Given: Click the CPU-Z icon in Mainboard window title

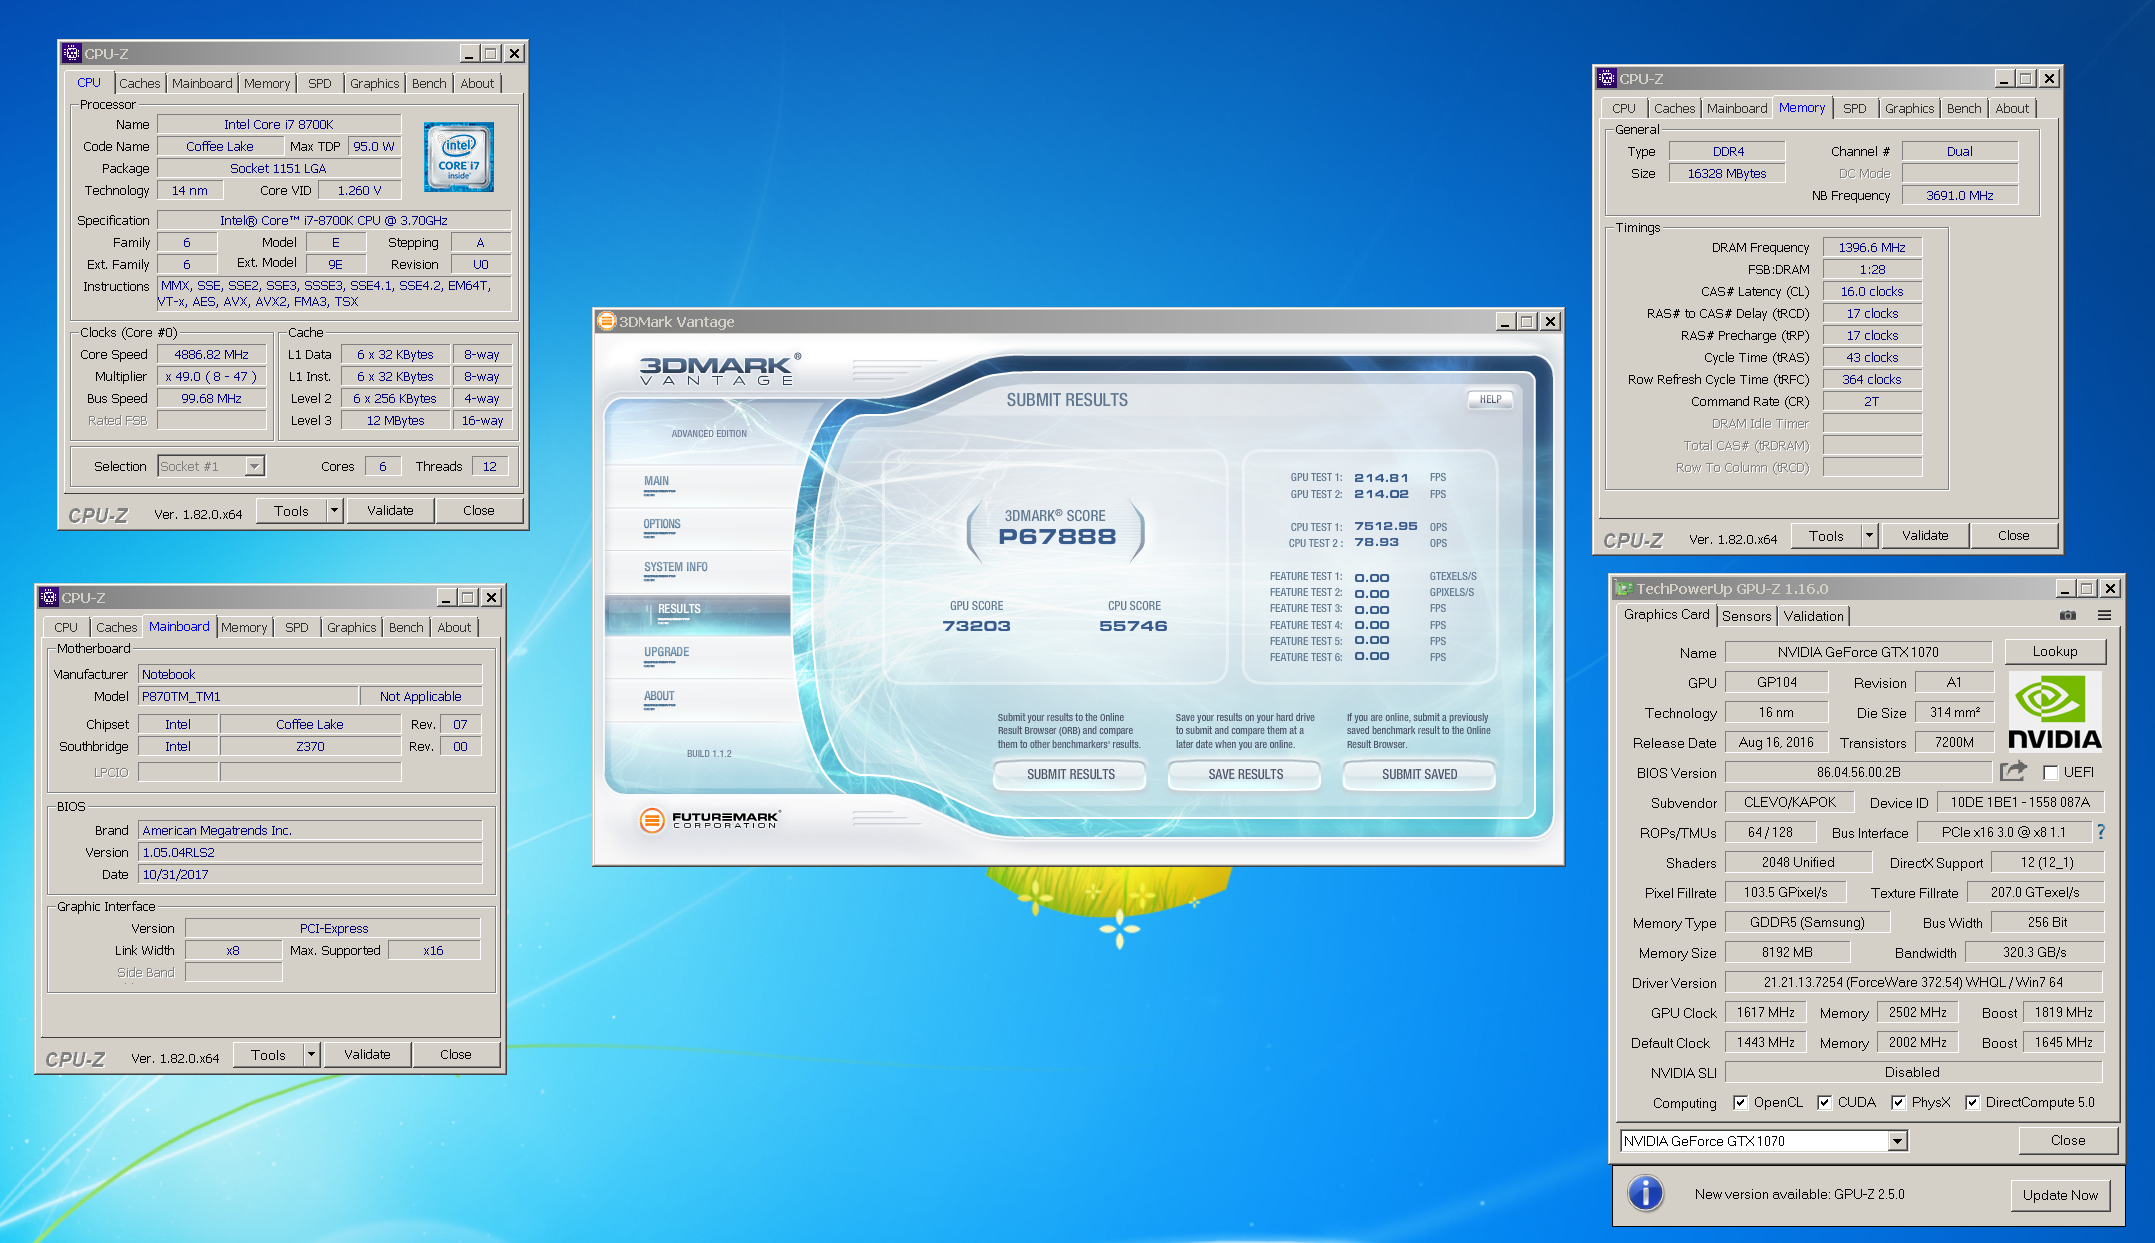Looking at the screenshot, I should click(49, 597).
